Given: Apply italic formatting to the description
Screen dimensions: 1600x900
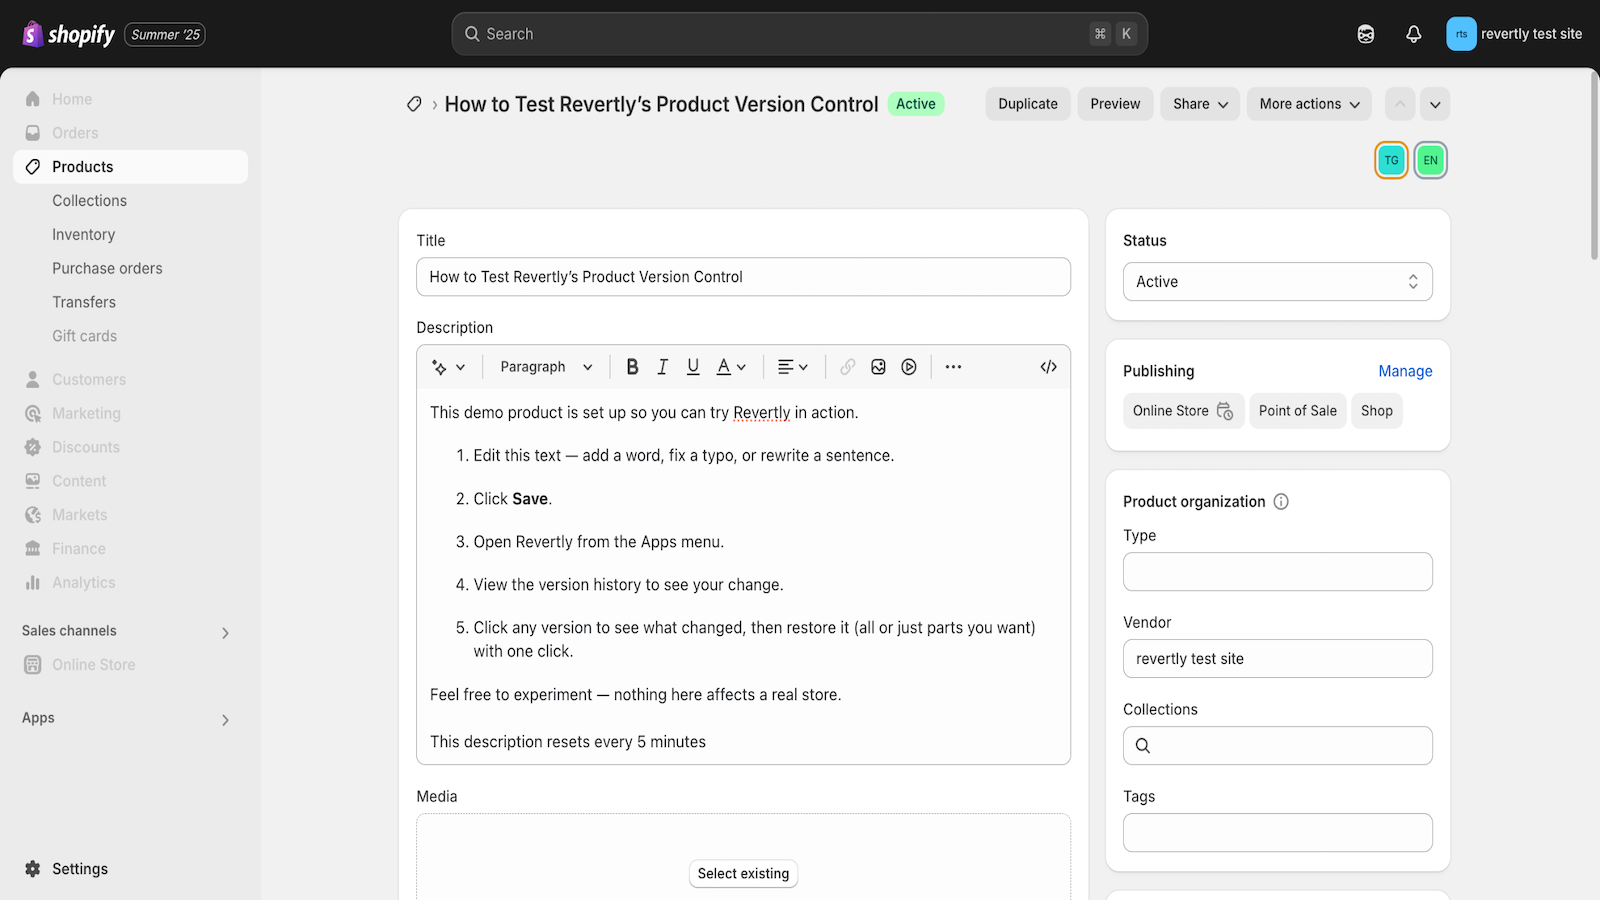Looking at the screenshot, I should click(662, 366).
